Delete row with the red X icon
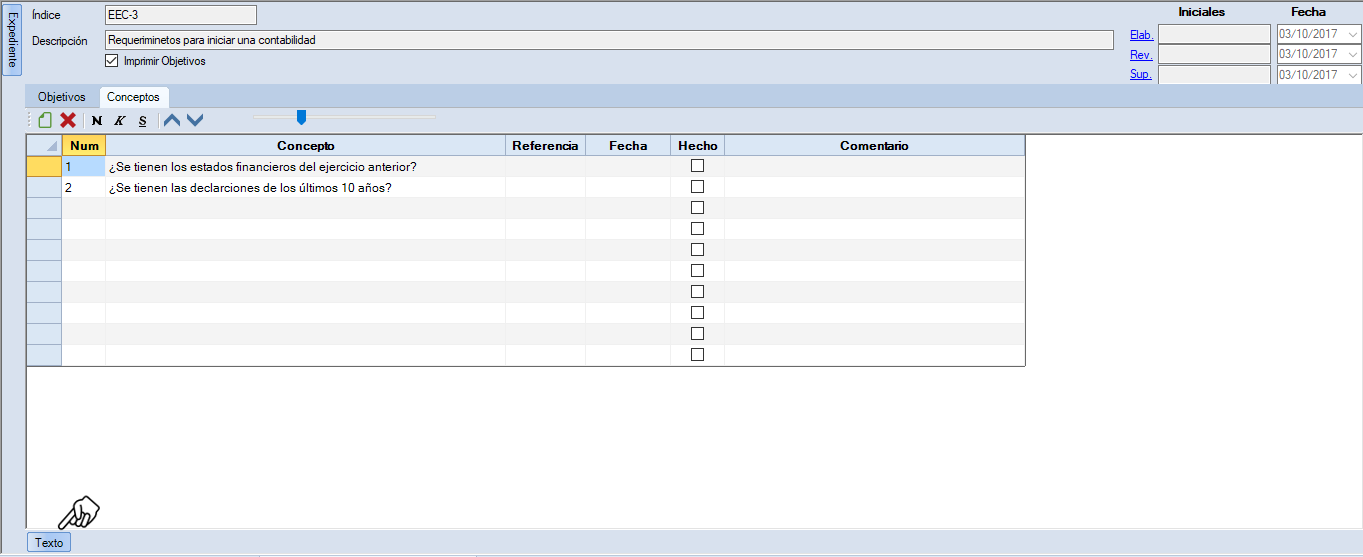 (68, 120)
